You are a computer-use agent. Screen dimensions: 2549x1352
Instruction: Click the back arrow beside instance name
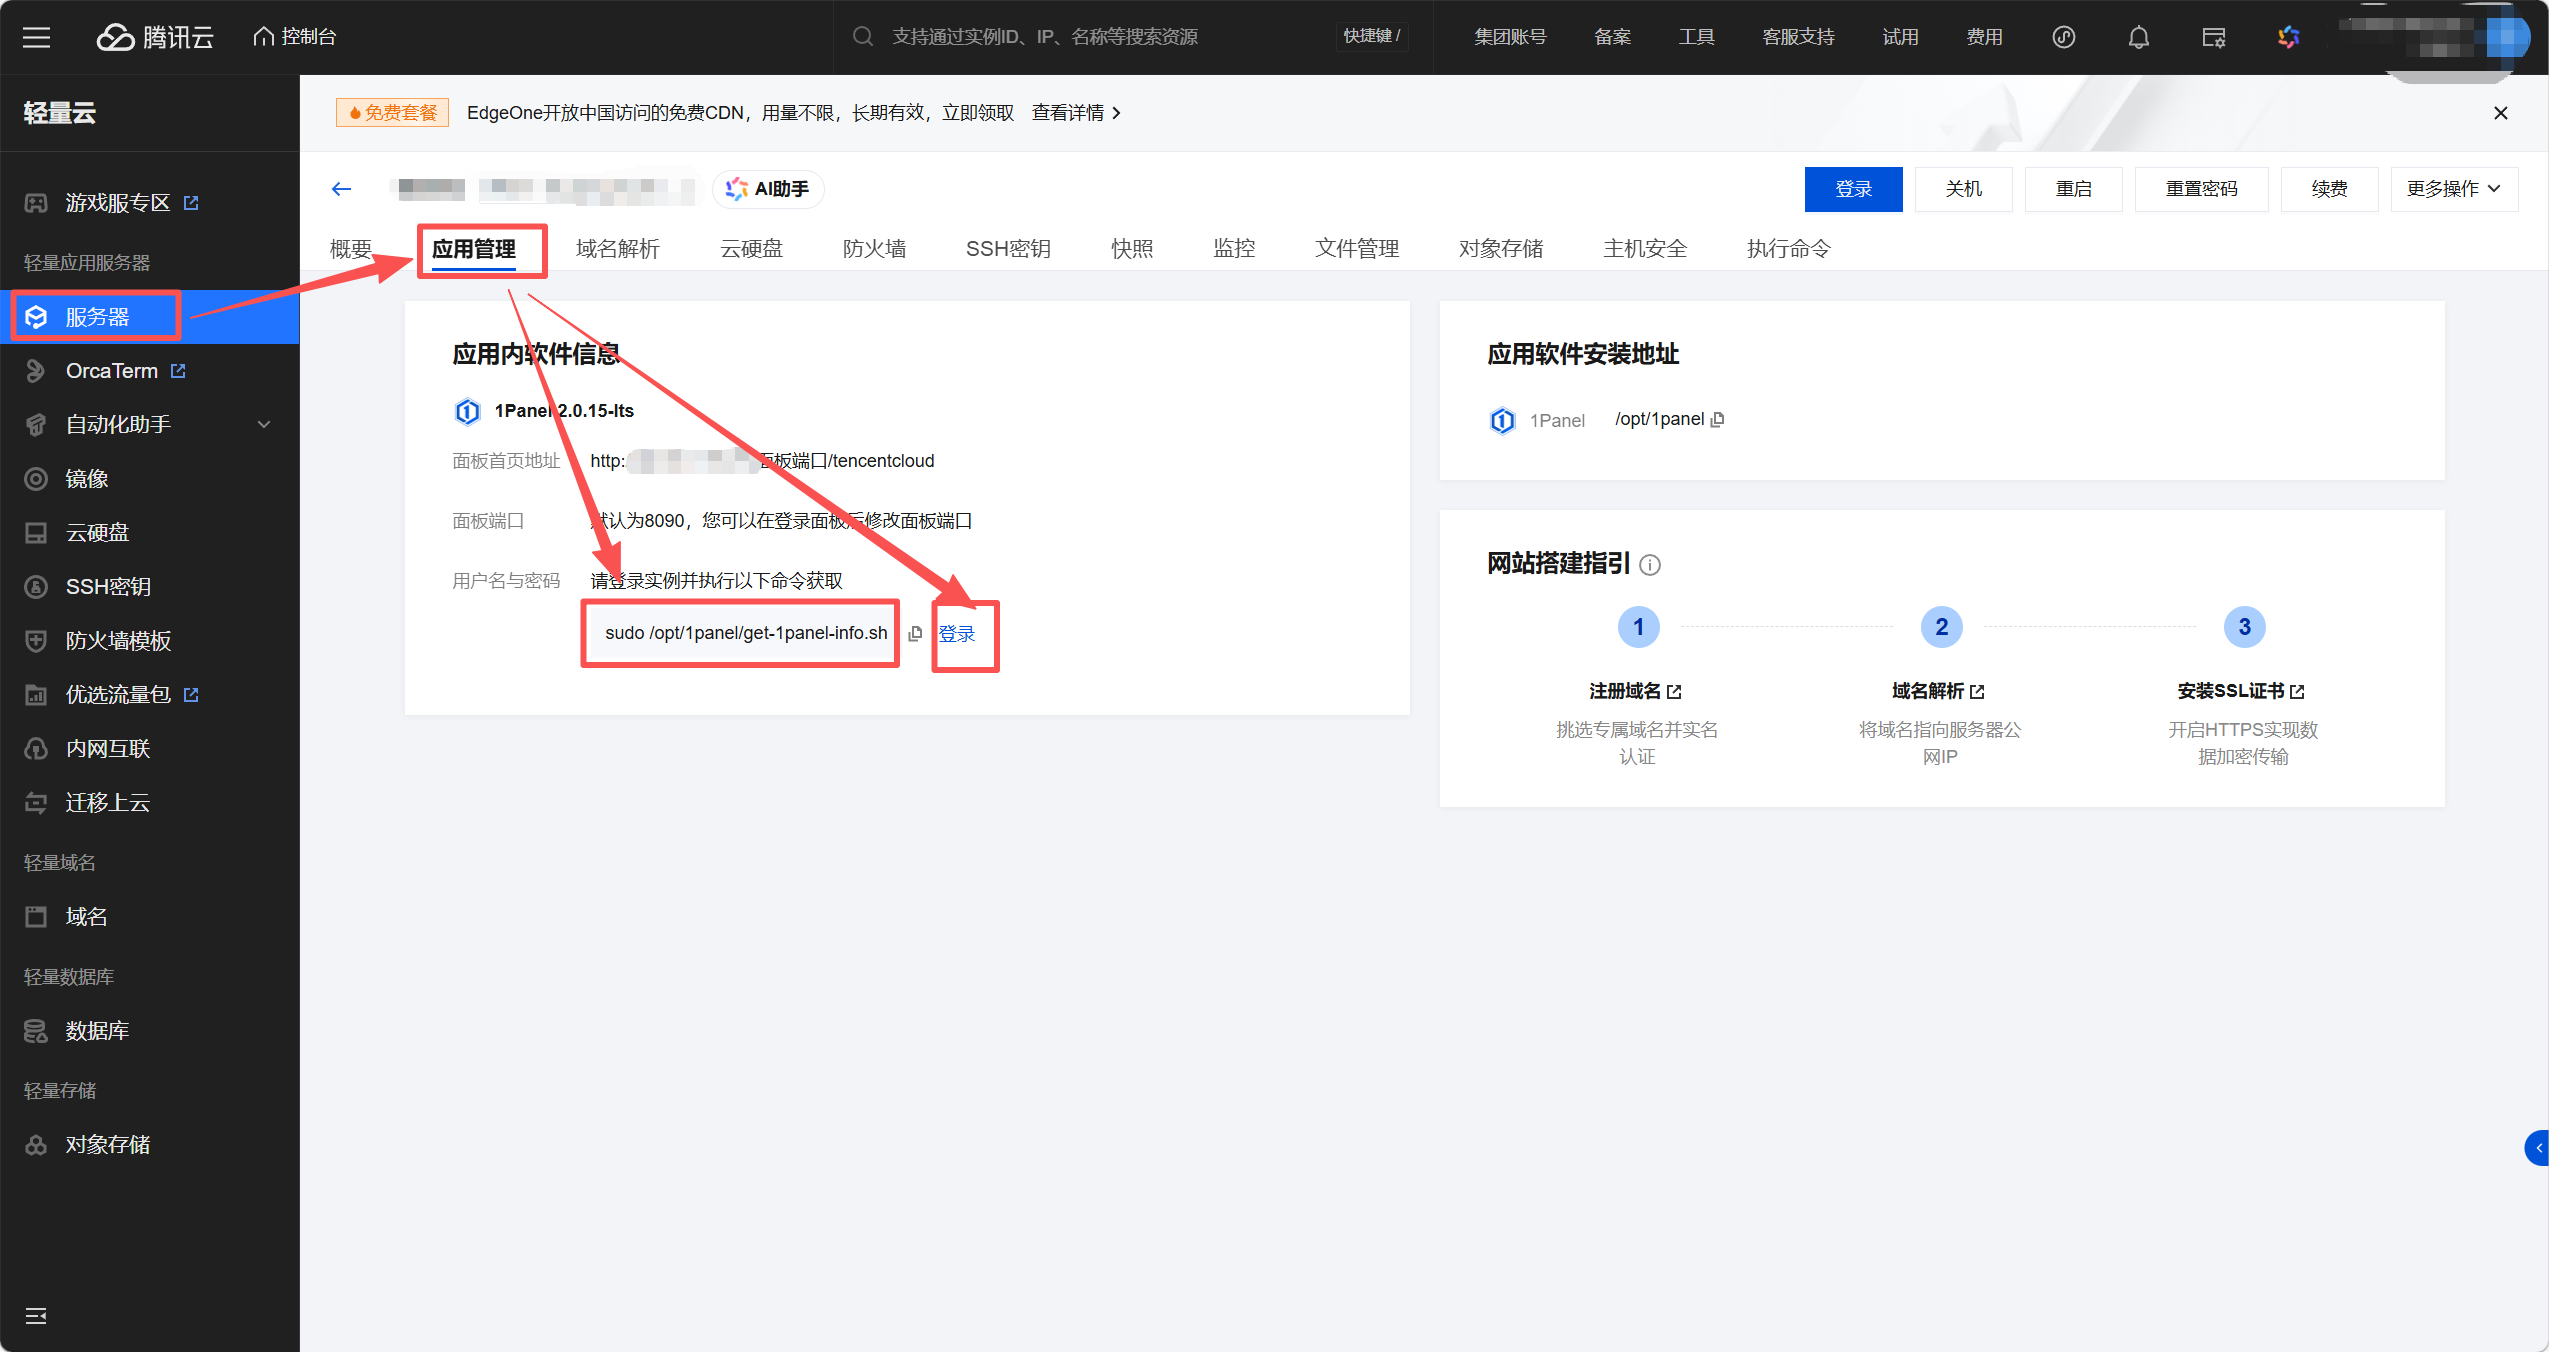tap(342, 189)
